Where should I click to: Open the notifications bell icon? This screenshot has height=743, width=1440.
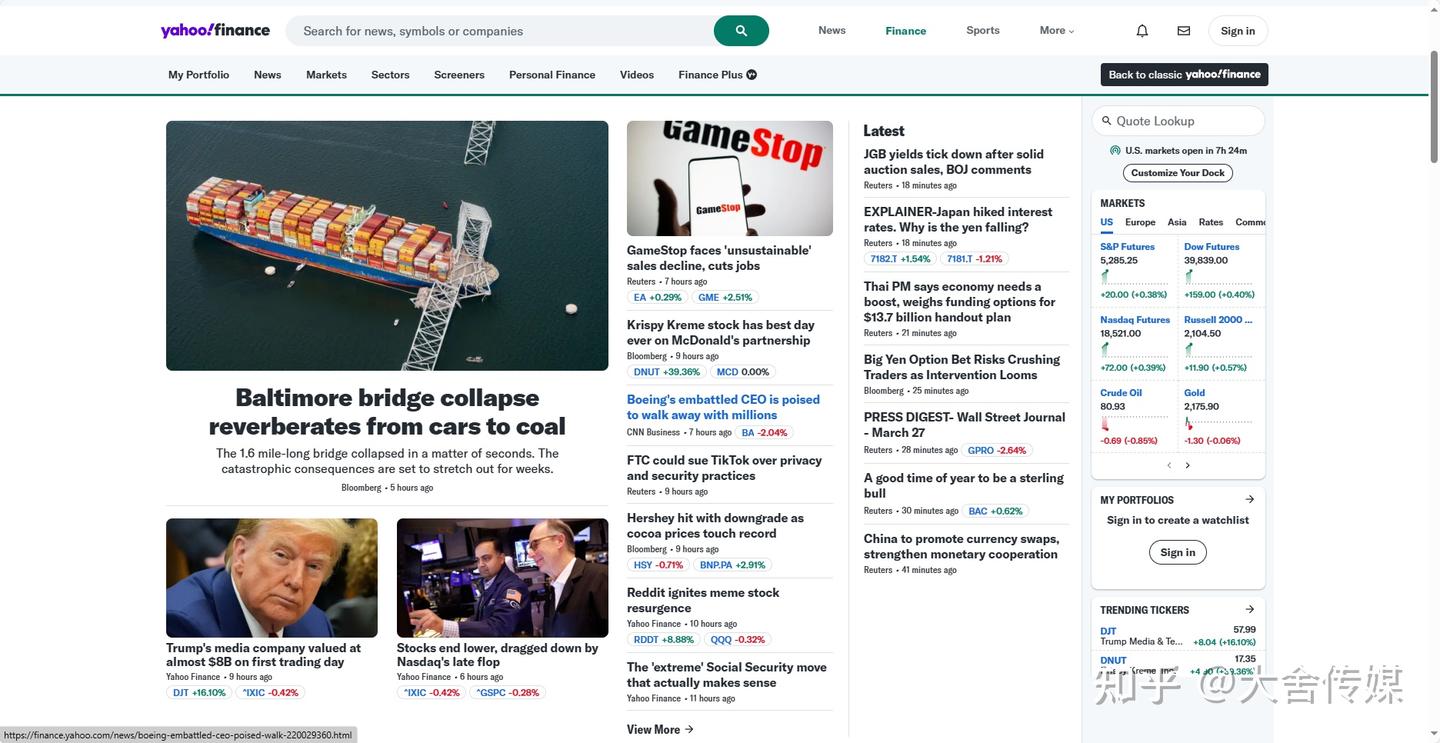[1142, 31]
